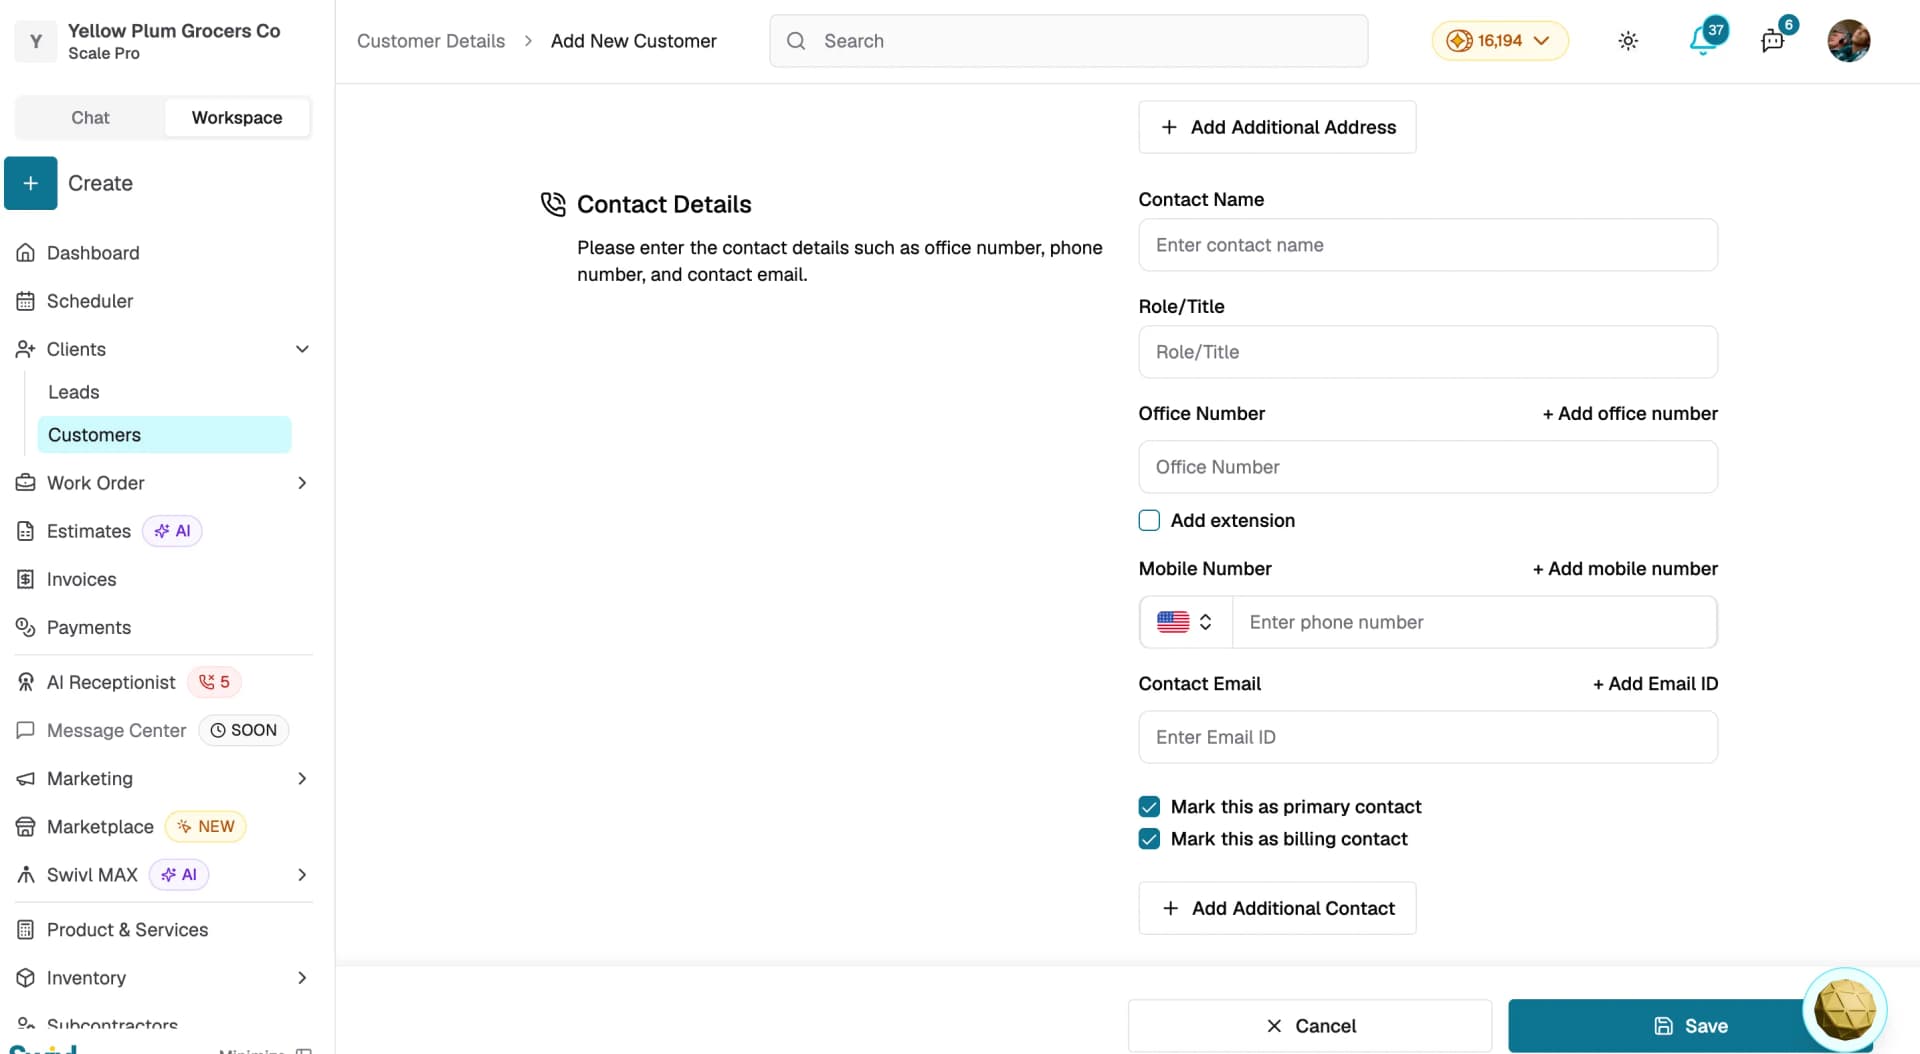The image size is (1920, 1054).
Task: Open the 16,194 credits dropdown
Action: (1499, 41)
